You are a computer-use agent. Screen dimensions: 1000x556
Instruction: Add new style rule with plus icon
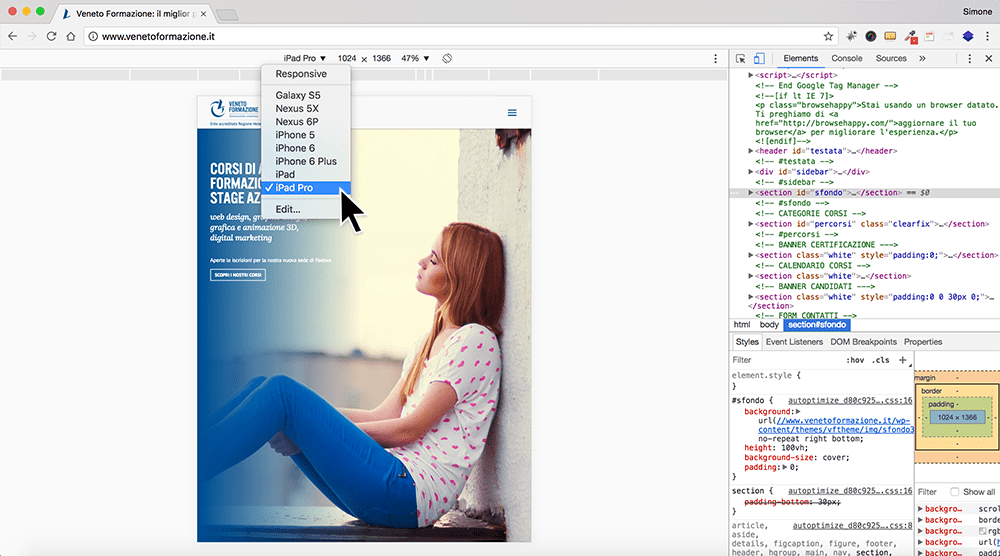[902, 360]
